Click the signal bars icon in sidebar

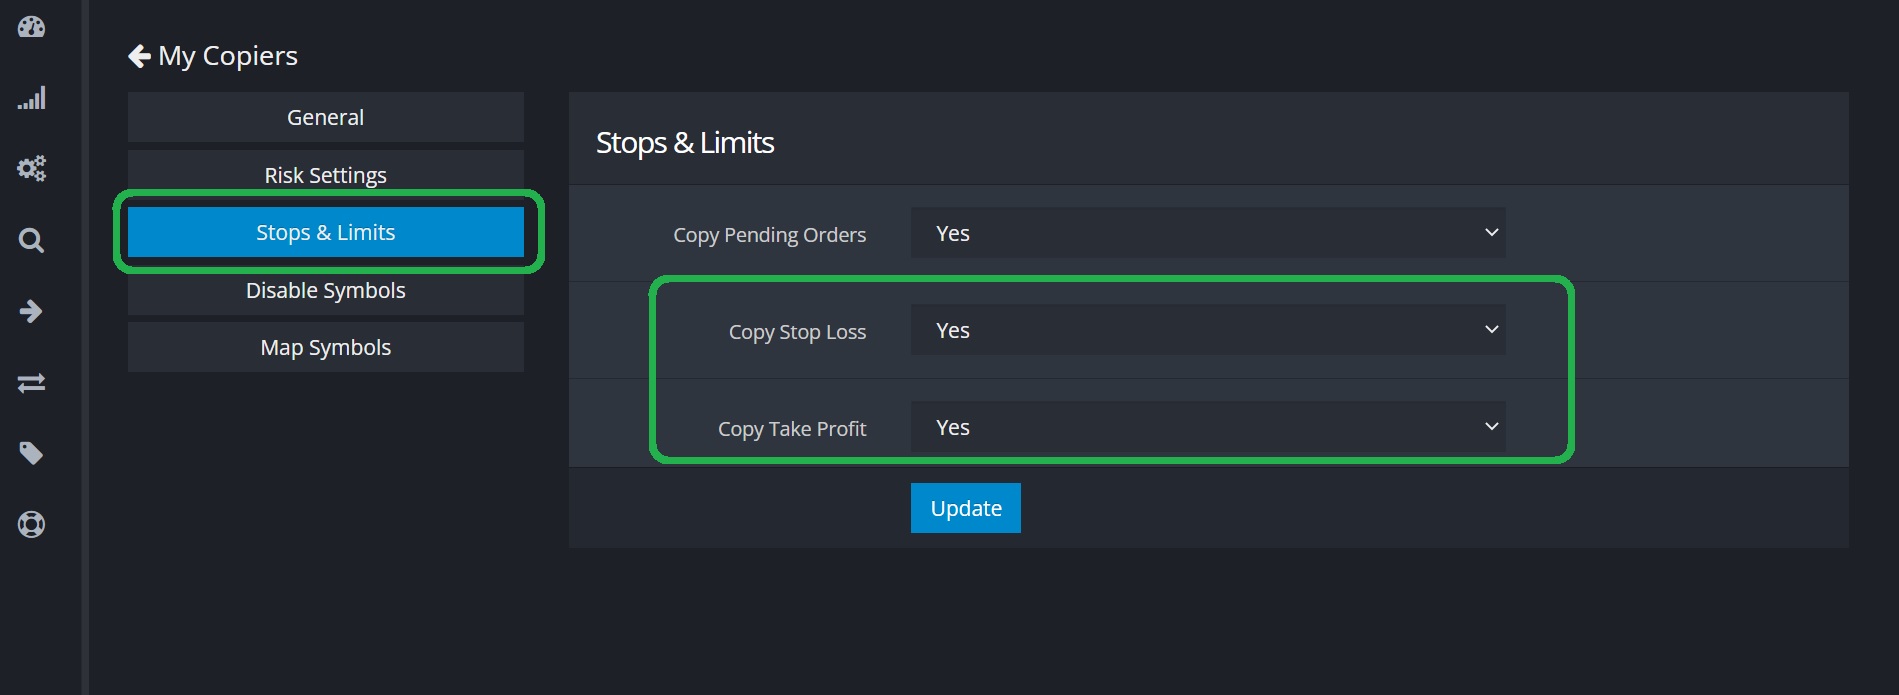(31, 98)
